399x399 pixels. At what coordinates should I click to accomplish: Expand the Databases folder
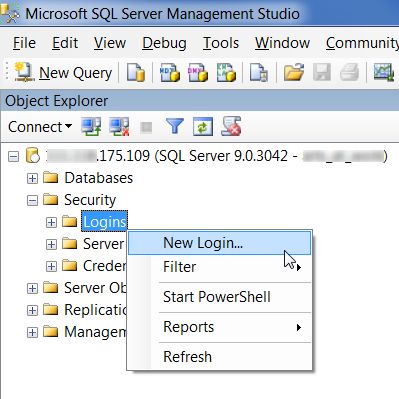32,178
